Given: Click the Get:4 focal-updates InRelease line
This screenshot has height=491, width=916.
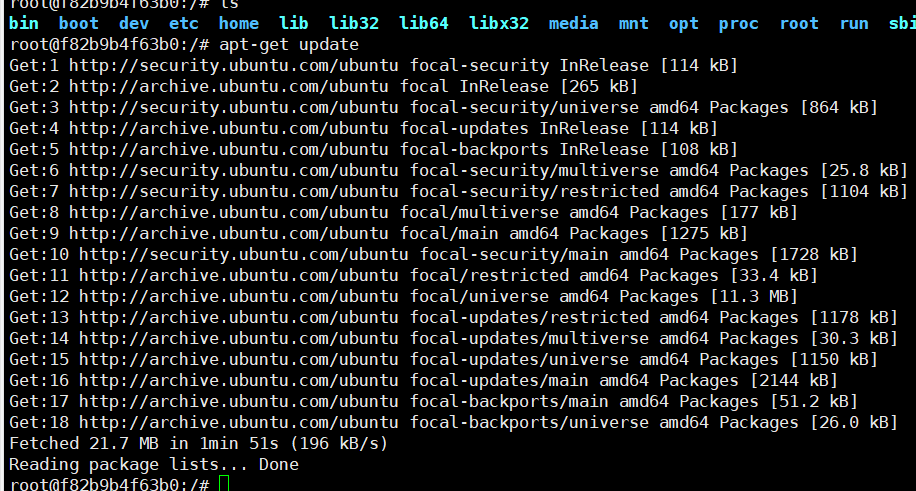Looking at the screenshot, I should (x=363, y=129).
